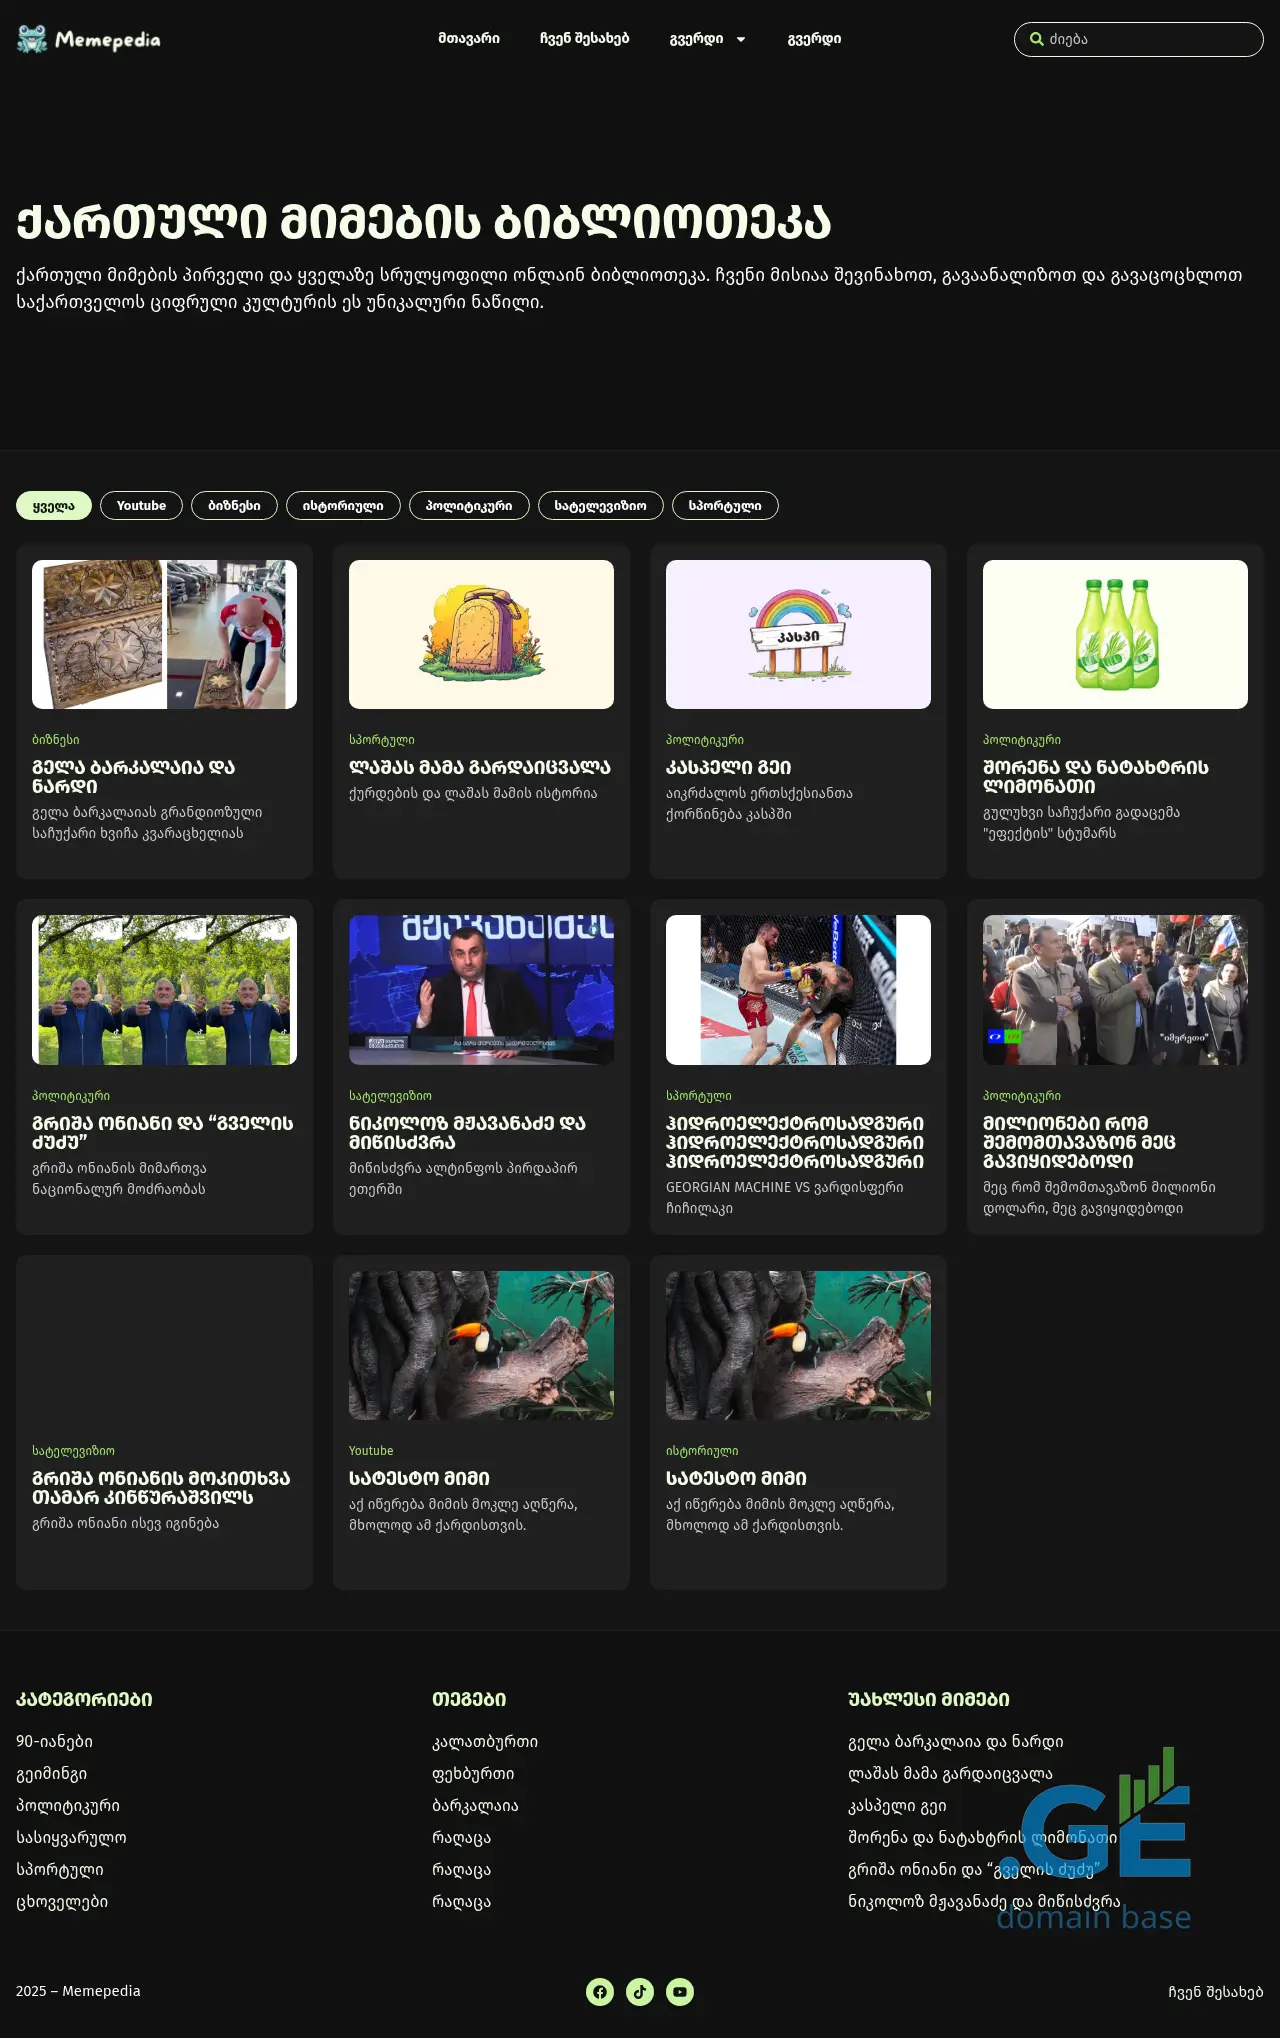This screenshot has height=2038, width=1280.
Task: Open footer category link 90-იანები
Action: pyautogui.click(x=54, y=1742)
